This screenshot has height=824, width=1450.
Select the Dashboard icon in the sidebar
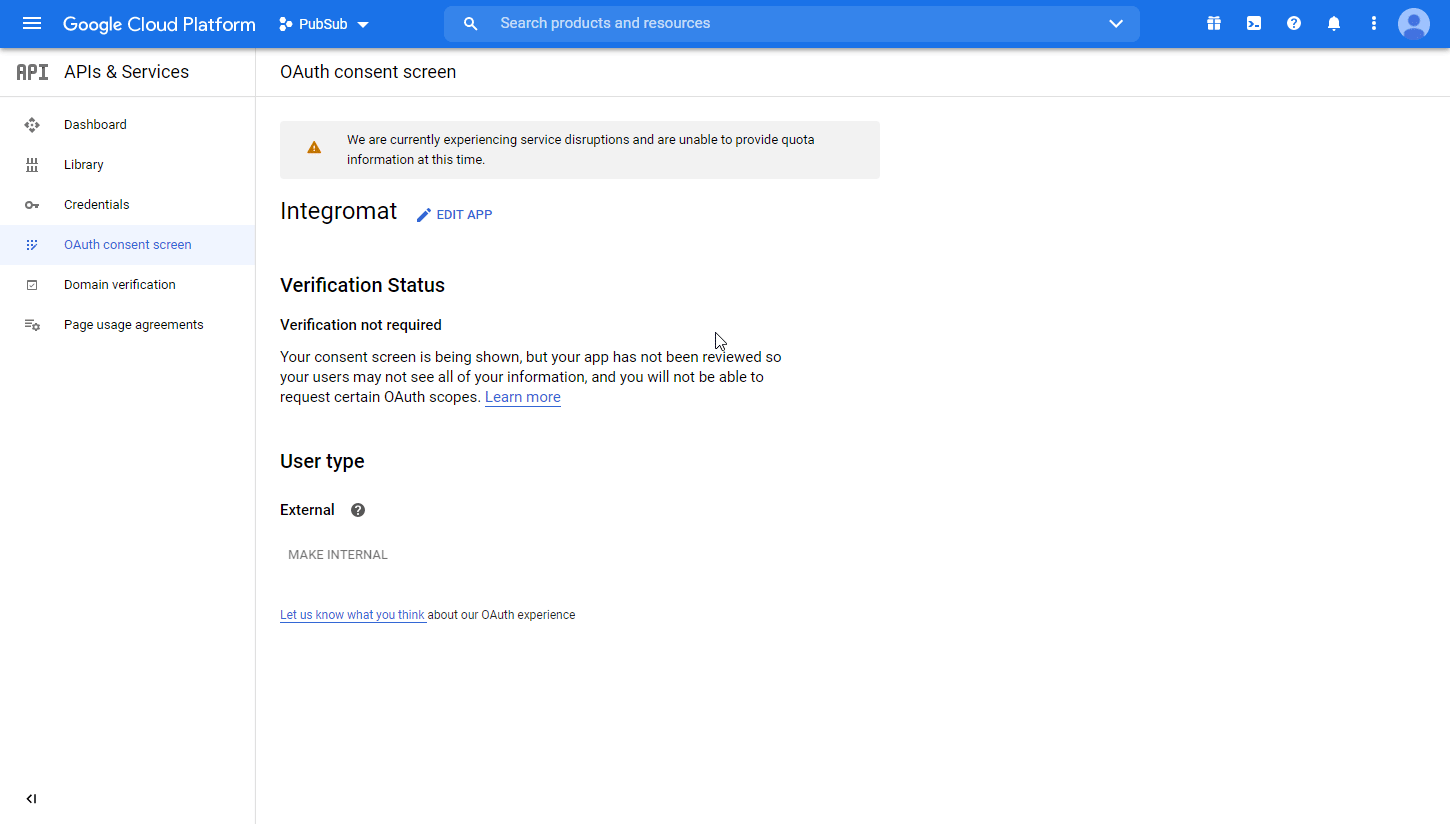pyautogui.click(x=32, y=124)
